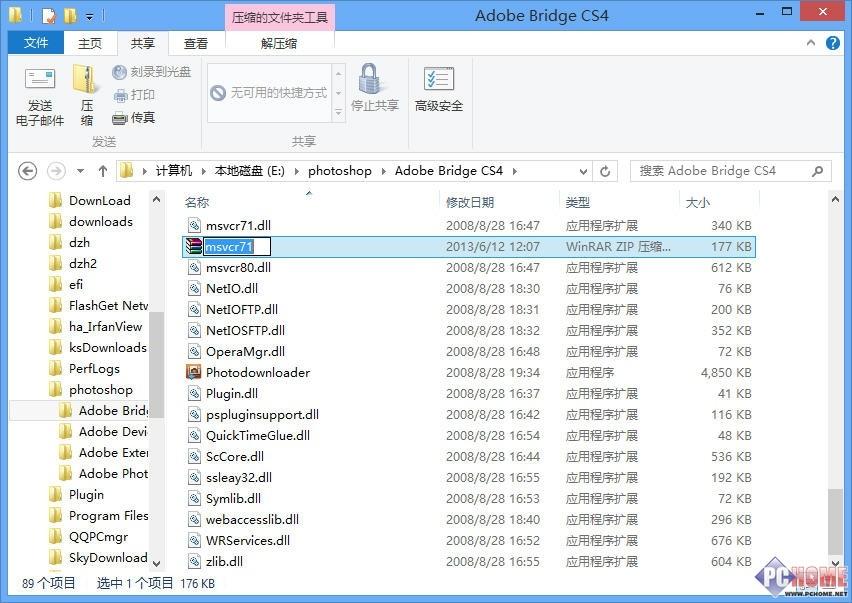Open the recent locations dropdown arrow
This screenshot has width=852, height=603.
coord(80,171)
